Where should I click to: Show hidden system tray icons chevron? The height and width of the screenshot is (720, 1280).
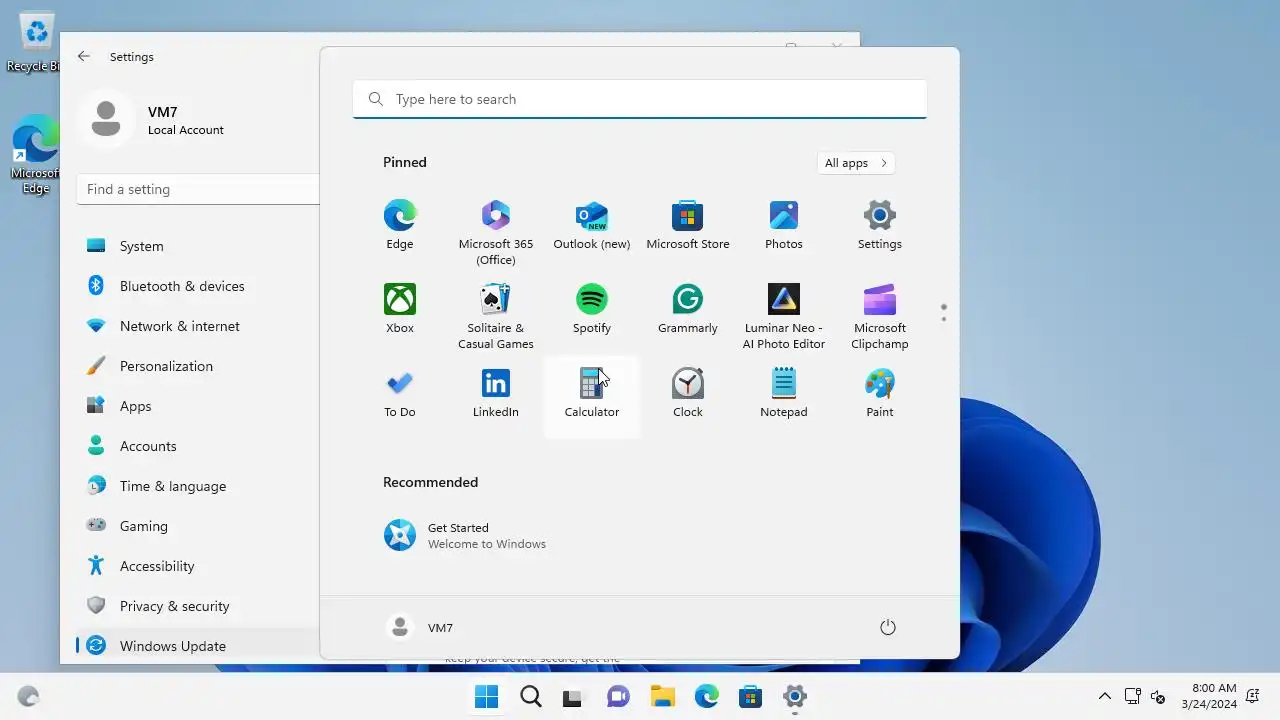[1105, 697]
